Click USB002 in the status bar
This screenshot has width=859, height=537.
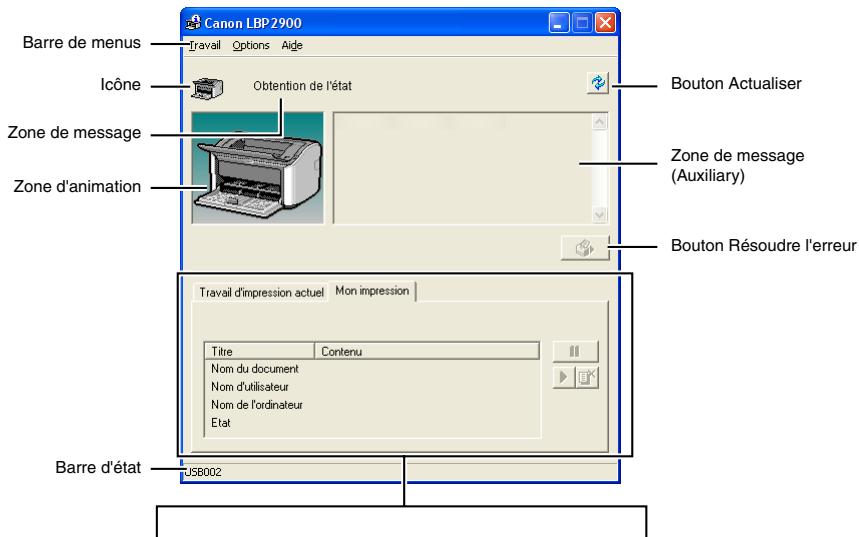point(203,472)
